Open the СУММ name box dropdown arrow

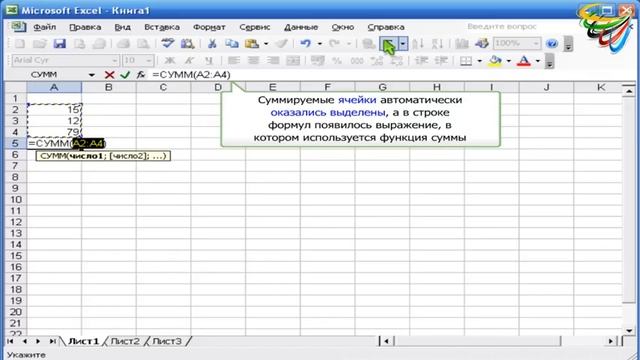[x=91, y=75]
